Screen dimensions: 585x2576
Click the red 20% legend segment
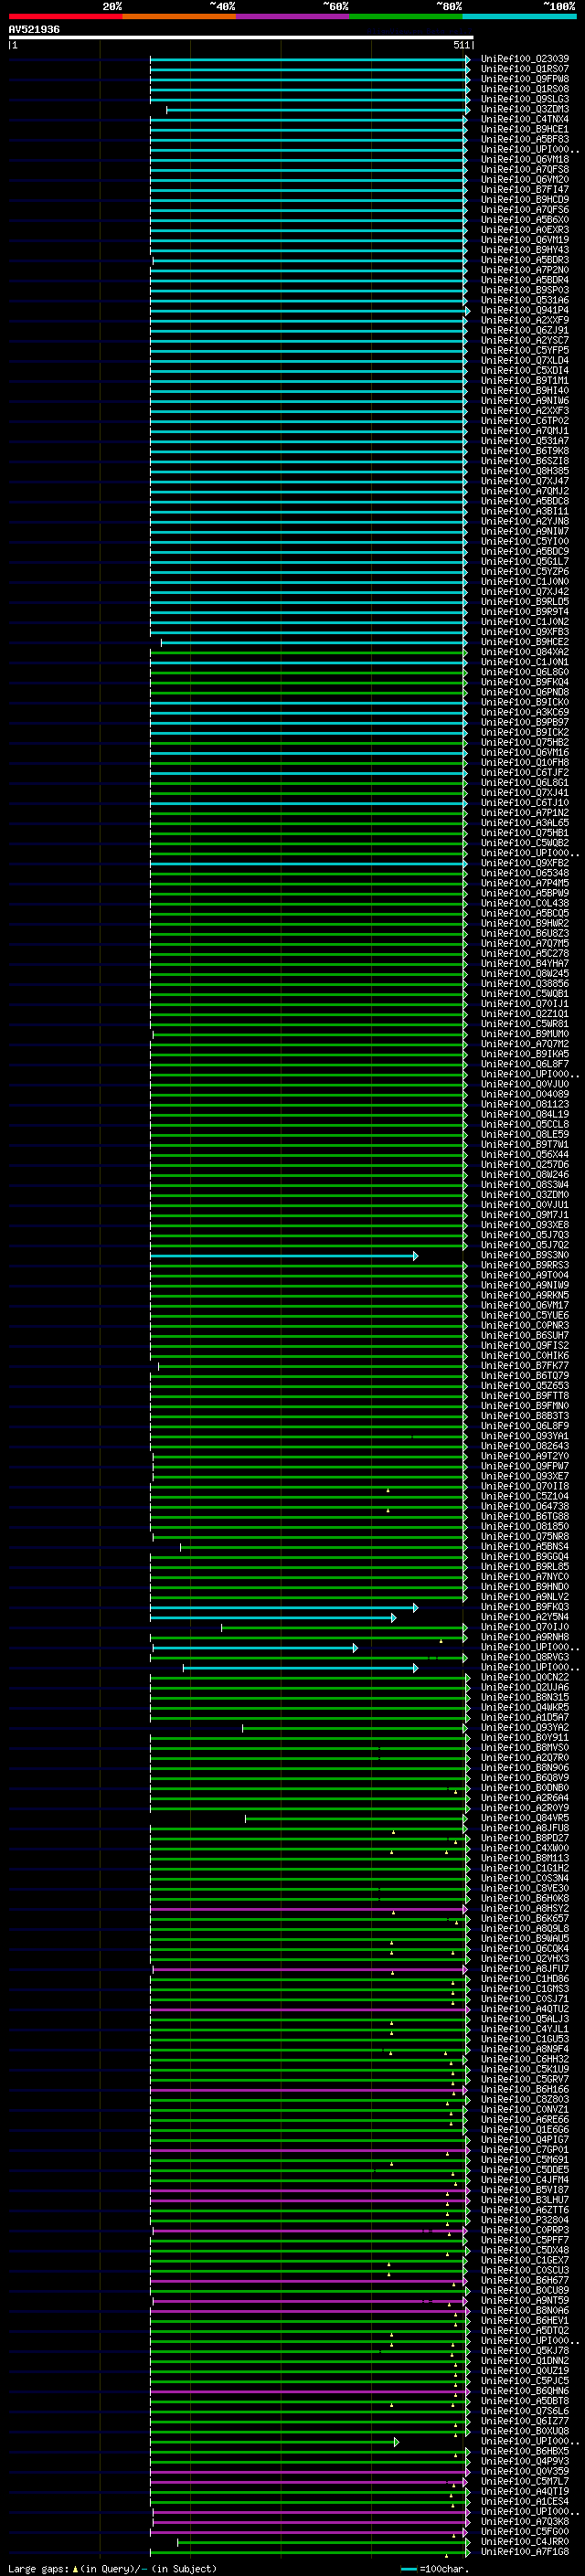pos(65,16)
